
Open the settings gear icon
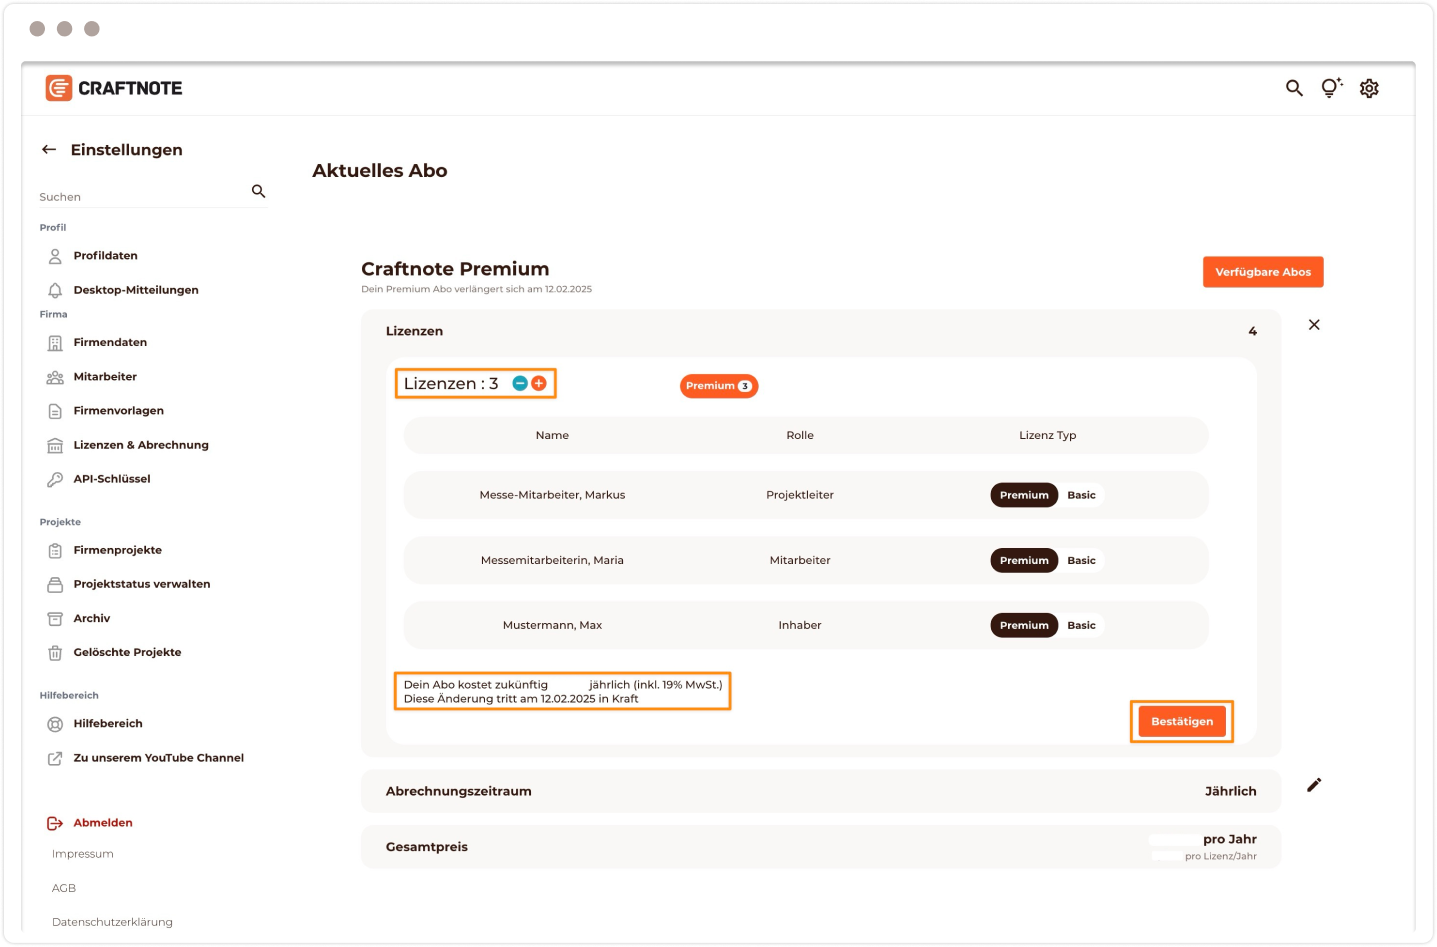(1369, 88)
